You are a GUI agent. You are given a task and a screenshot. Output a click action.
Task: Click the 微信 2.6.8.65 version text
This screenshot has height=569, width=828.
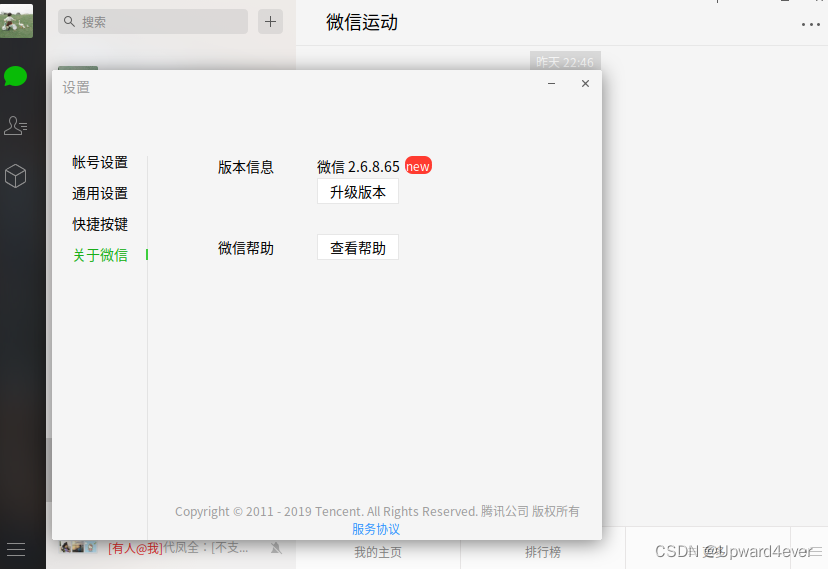tap(358, 167)
